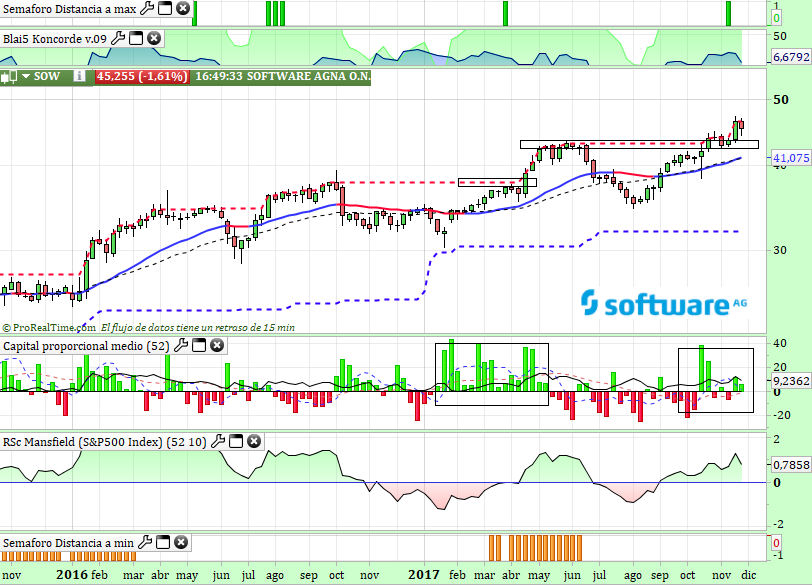Click the delayed data notice 'El flujo de datos'
Image resolution: width=812 pixels, height=585 pixels.
pyautogui.click(x=198, y=327)
